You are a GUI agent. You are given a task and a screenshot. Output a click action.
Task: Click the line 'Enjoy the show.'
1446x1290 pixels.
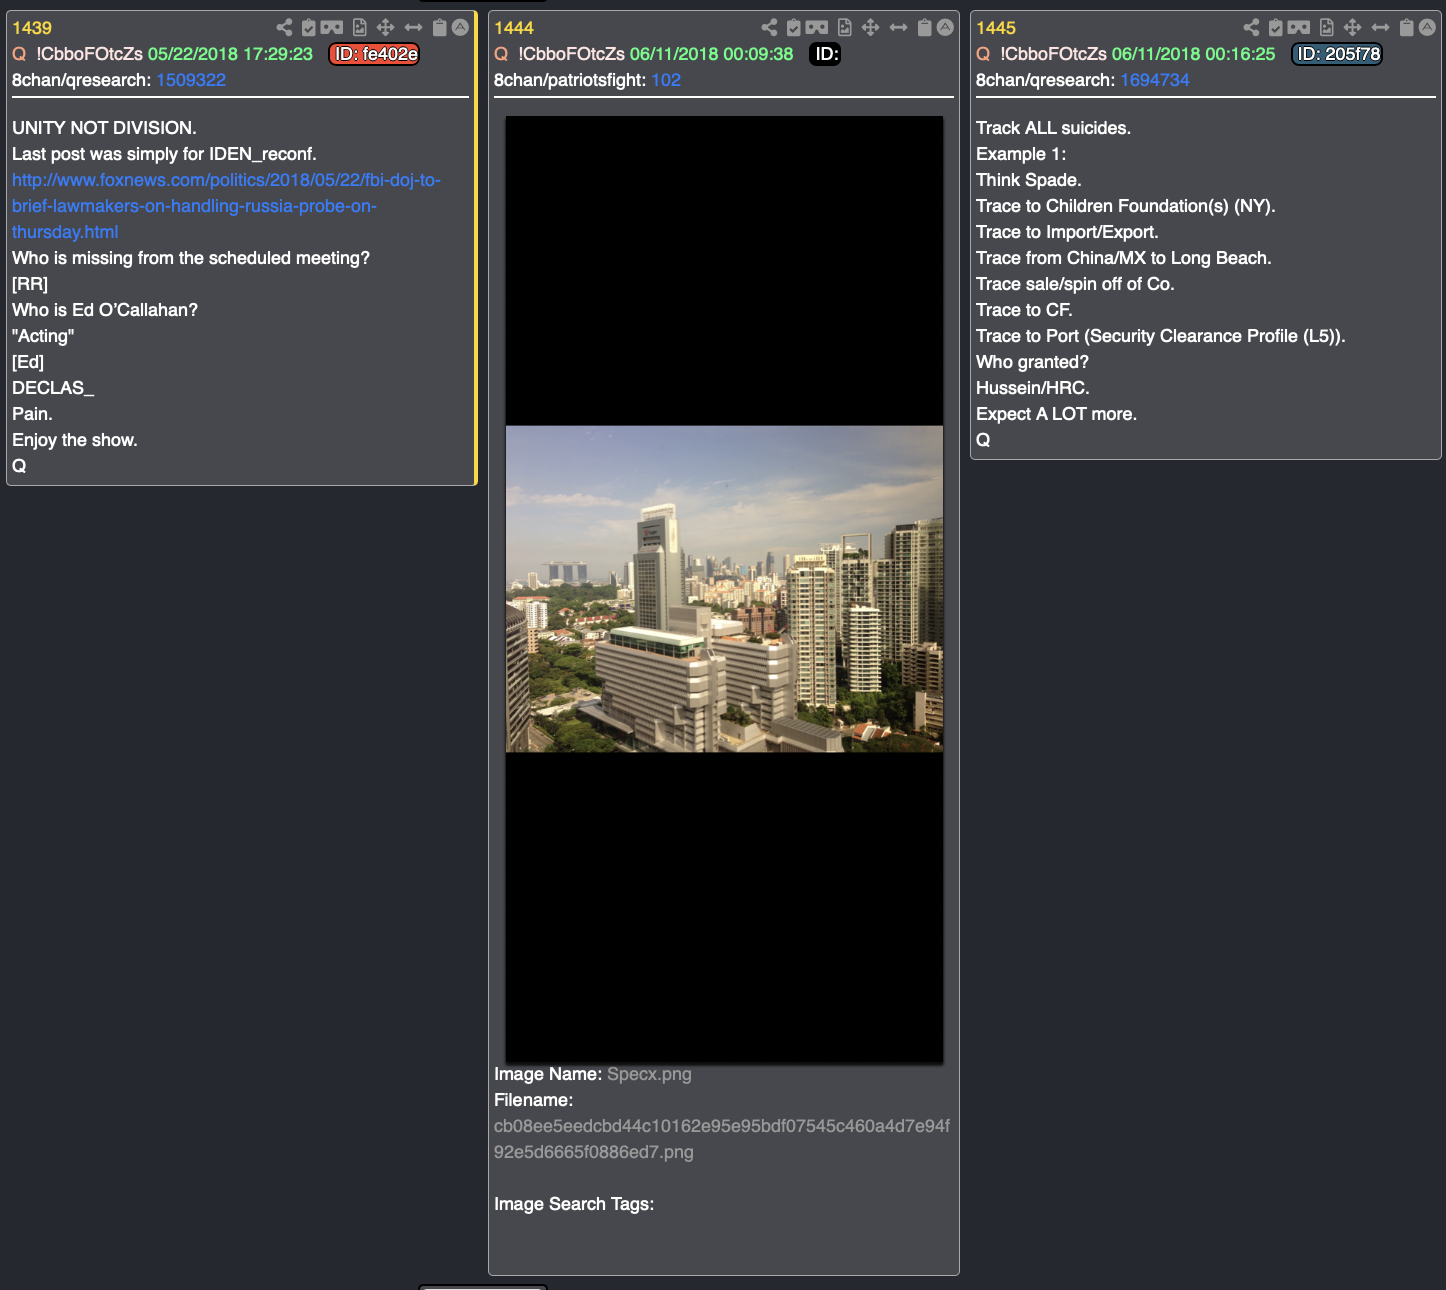coord(75,440)
